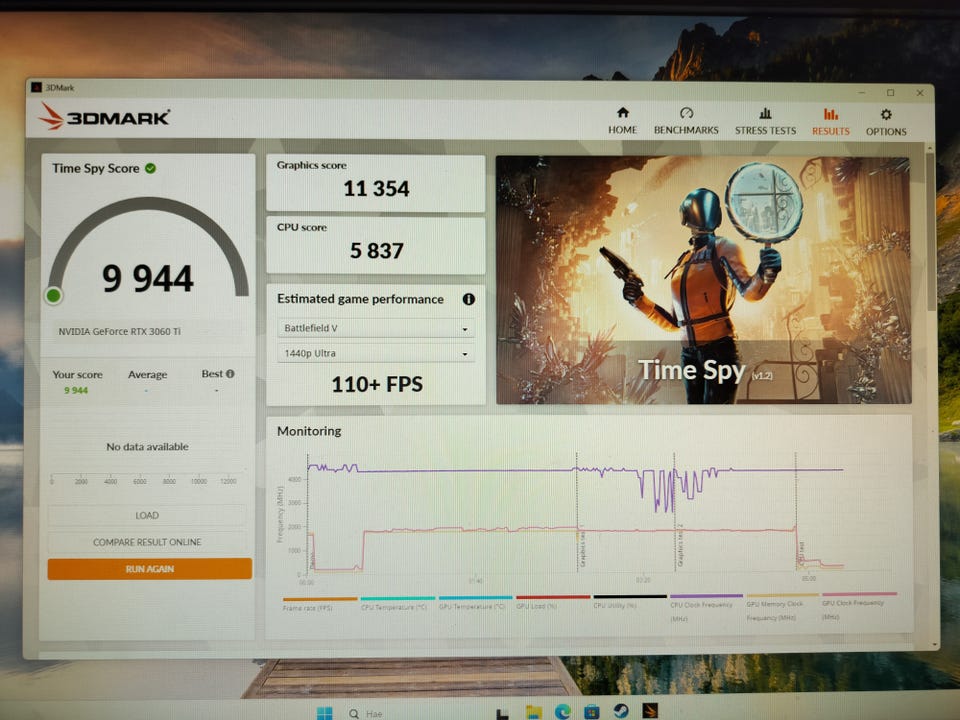The image size is (960, 720).
Task: Toggle the GPU Clock Frequency legend
Action: [x=859, y=606]
